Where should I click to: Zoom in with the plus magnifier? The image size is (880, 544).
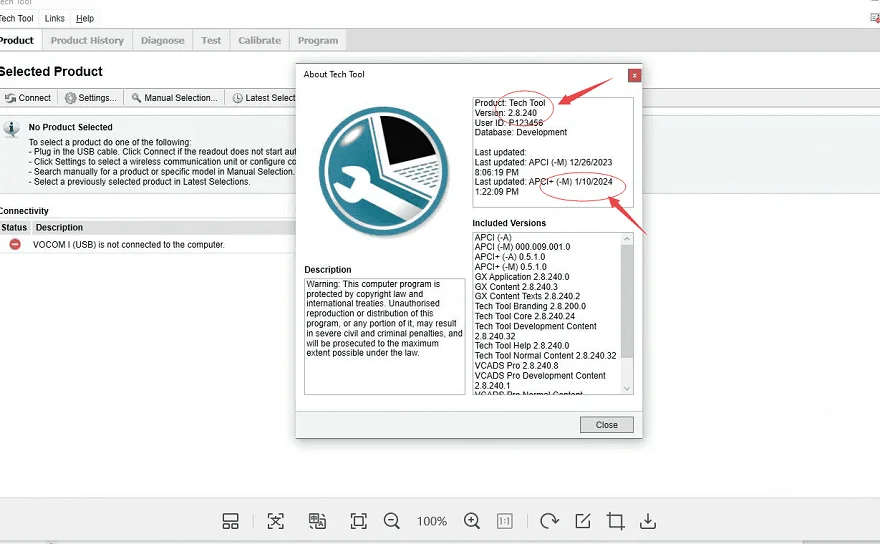[x=472, y=522]
